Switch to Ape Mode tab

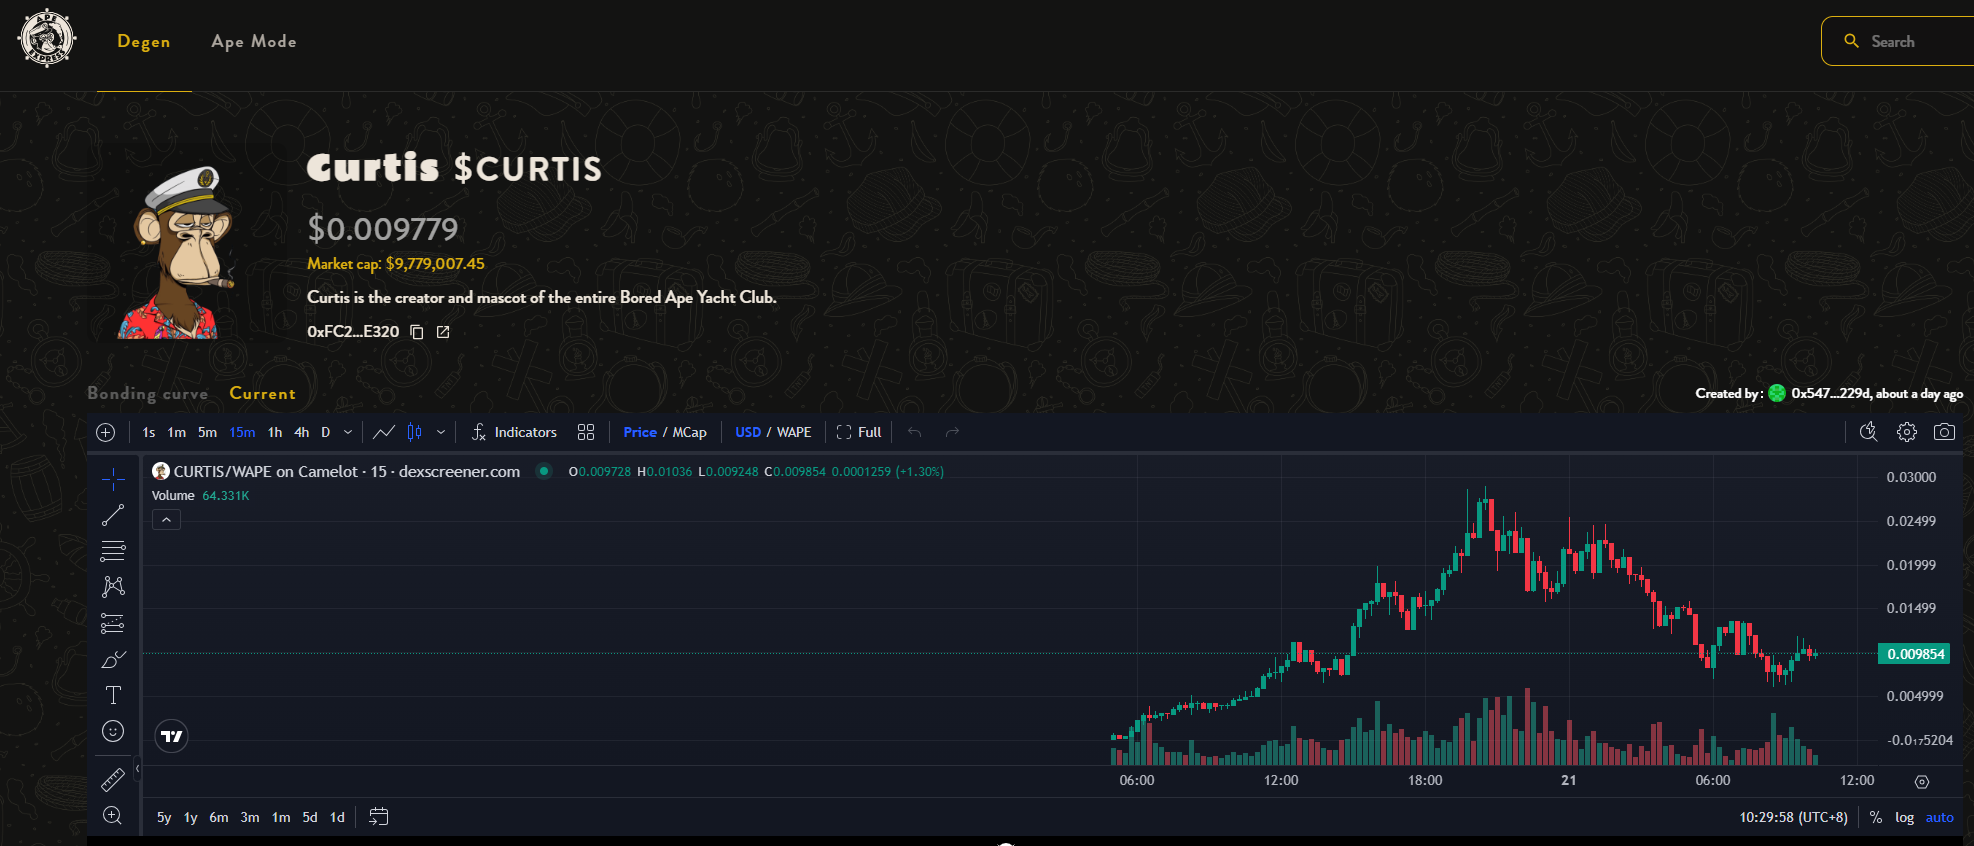(254, 42)
